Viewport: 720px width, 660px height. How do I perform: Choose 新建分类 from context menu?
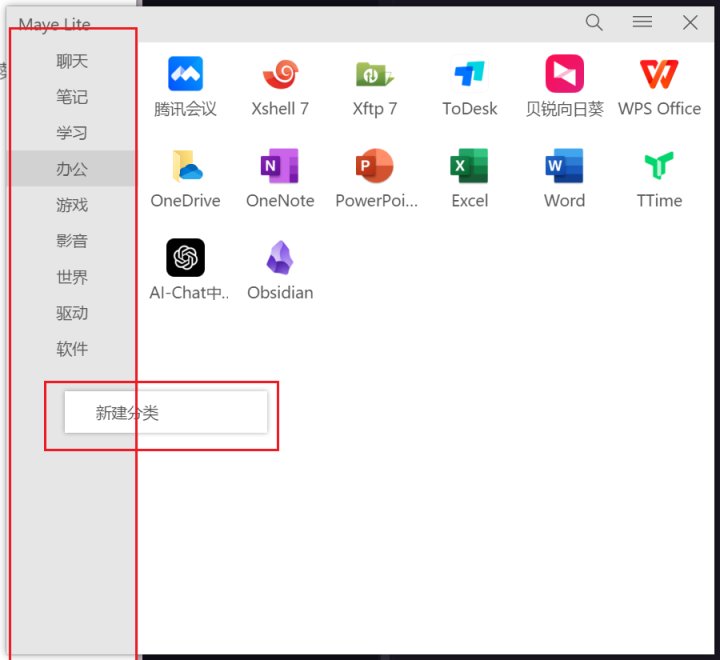pos(166,412)
